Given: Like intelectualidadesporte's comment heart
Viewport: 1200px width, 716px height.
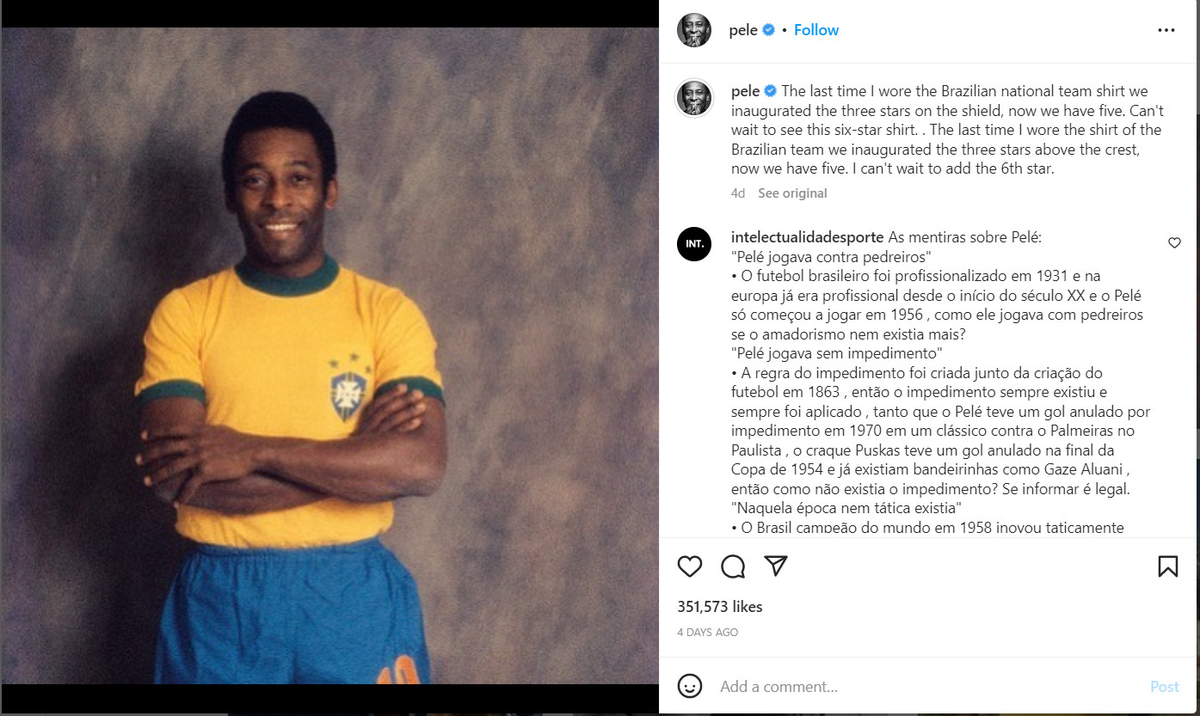Looking at the screenshot, I should pyautogui.click(x=1174, y=243).
